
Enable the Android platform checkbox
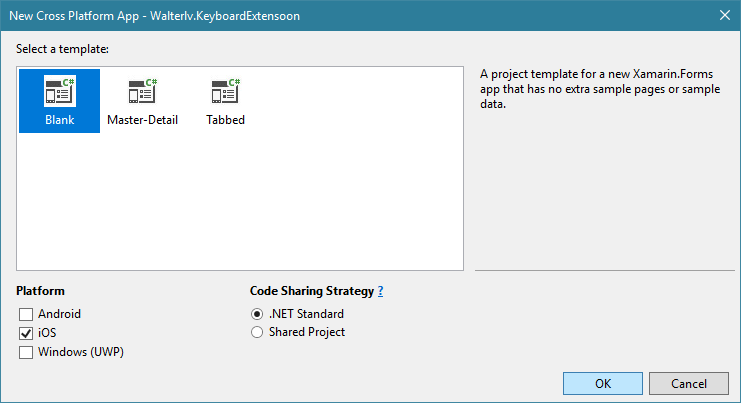pyautogui.click(x=26, y=314)
